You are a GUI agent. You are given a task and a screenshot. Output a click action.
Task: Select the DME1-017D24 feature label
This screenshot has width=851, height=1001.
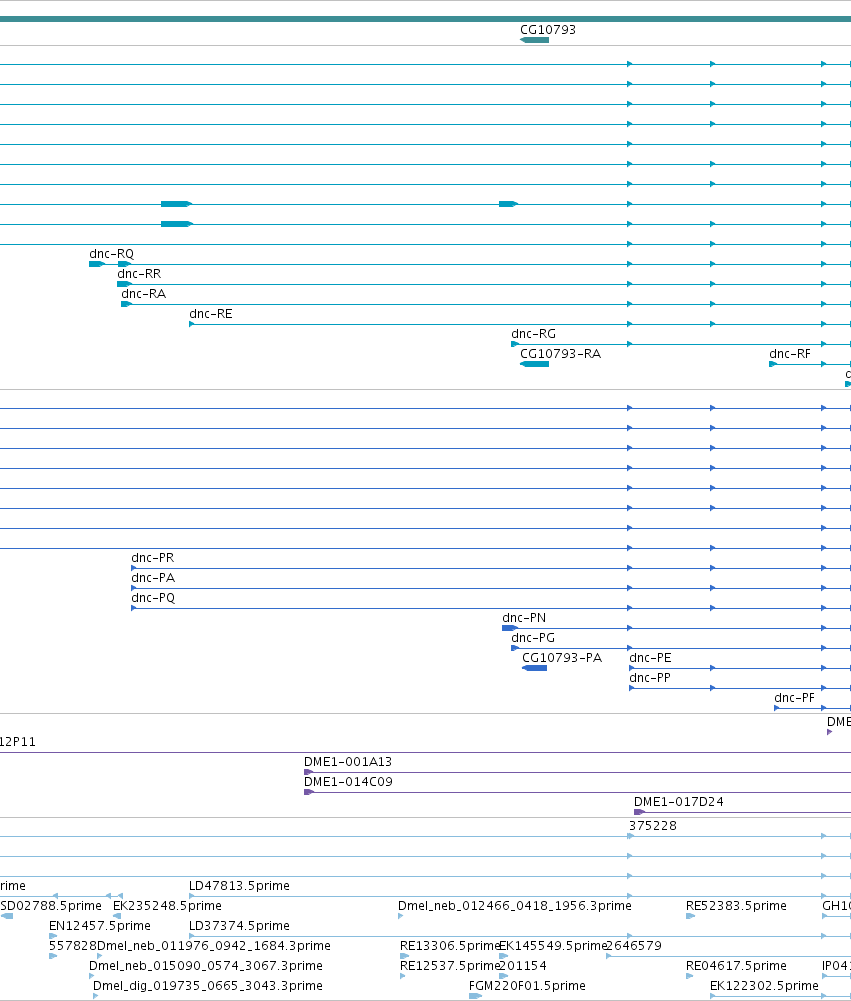679,802
